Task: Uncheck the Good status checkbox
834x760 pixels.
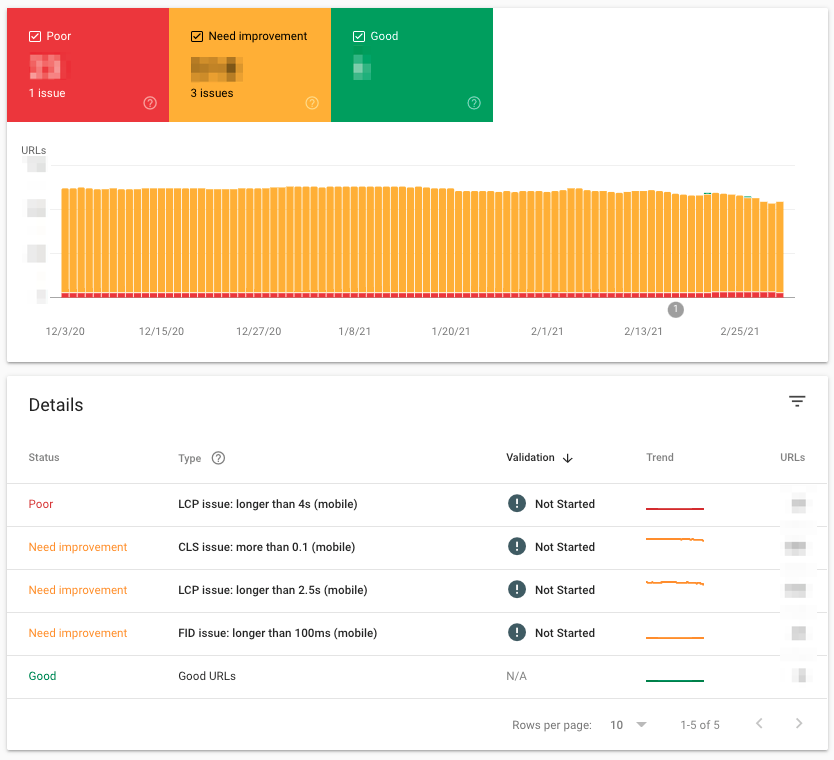Action: point(359,36)
